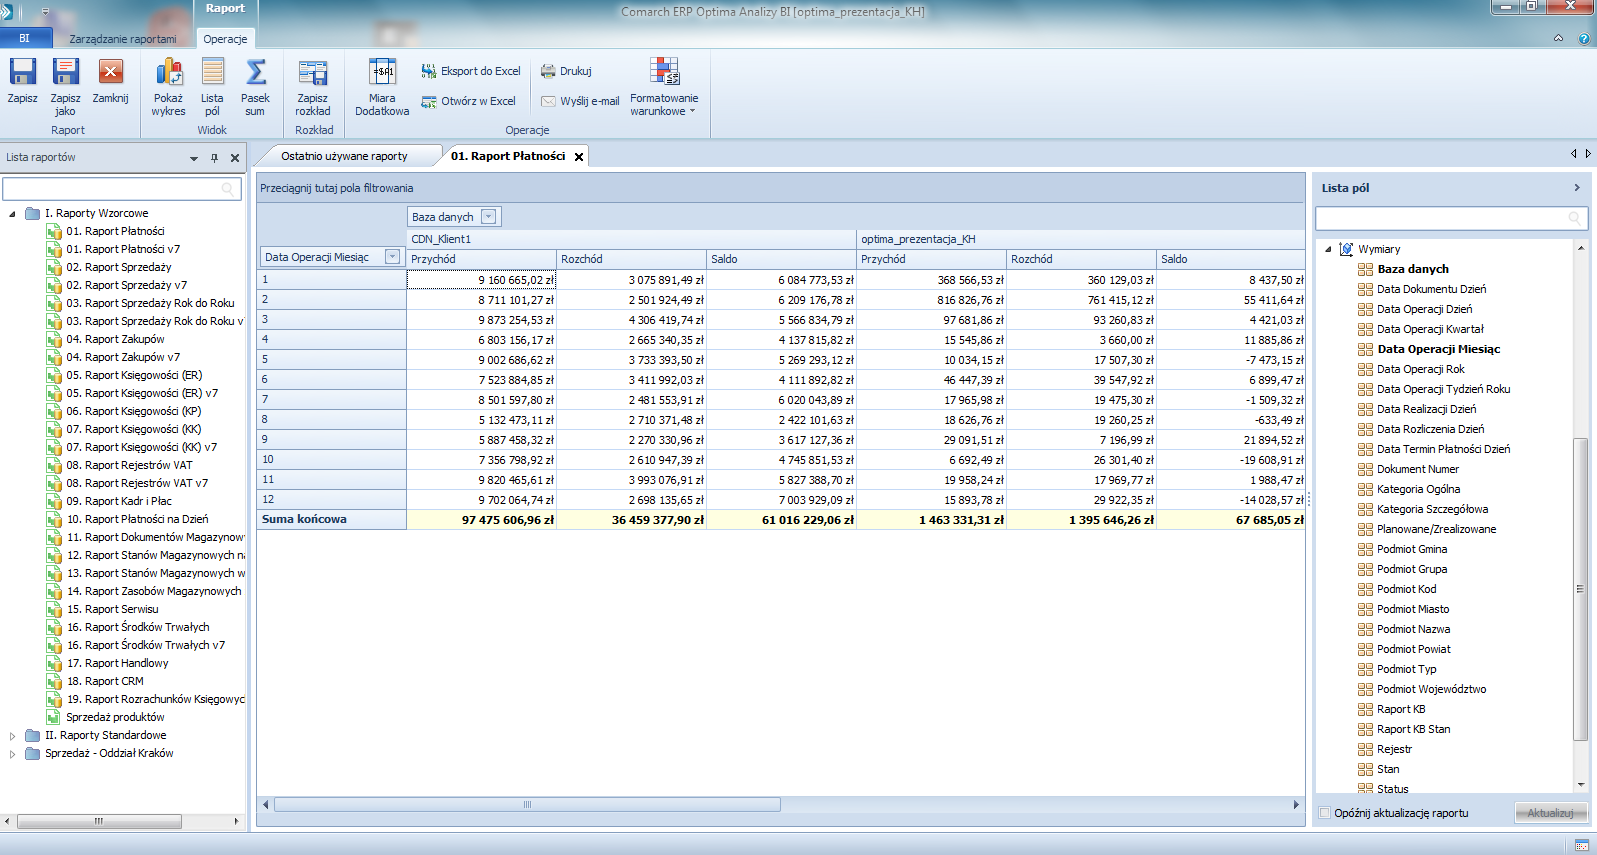Click the report list search field
The height and width of the screenshot is (855, 1597).
[x=122, y=189]
